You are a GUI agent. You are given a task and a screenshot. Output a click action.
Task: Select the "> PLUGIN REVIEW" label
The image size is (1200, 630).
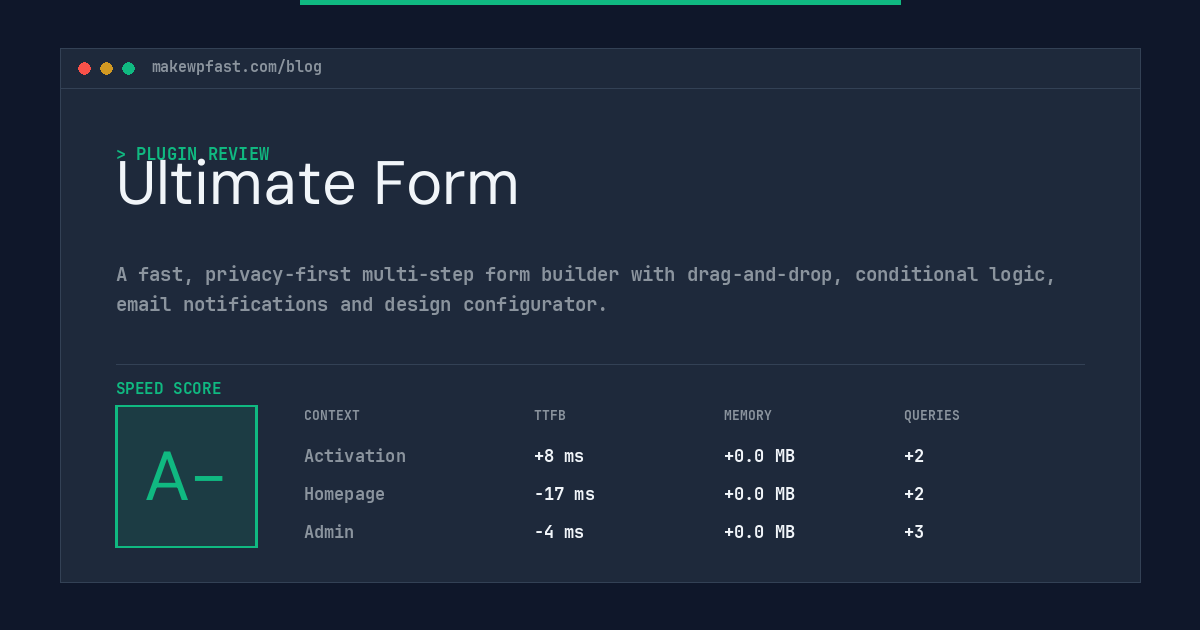[x=192, y=154]
